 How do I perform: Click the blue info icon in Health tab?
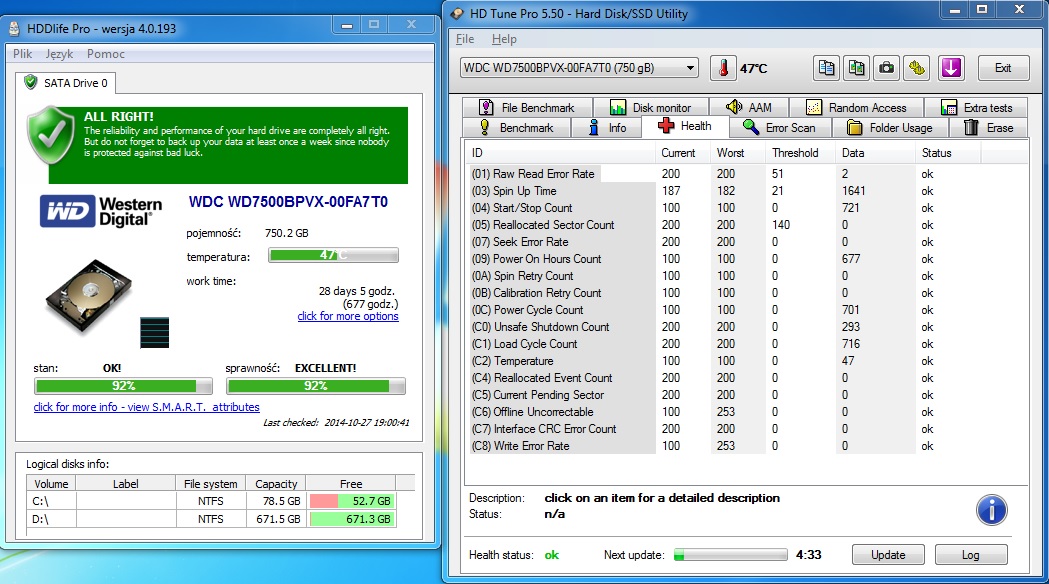991,510
